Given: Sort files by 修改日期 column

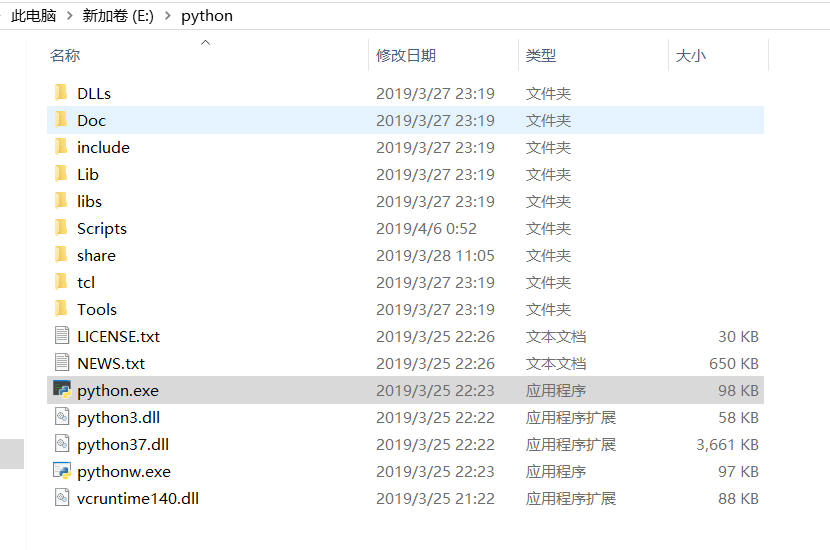Looking at the screenshot, I should [x=406, y=56].
